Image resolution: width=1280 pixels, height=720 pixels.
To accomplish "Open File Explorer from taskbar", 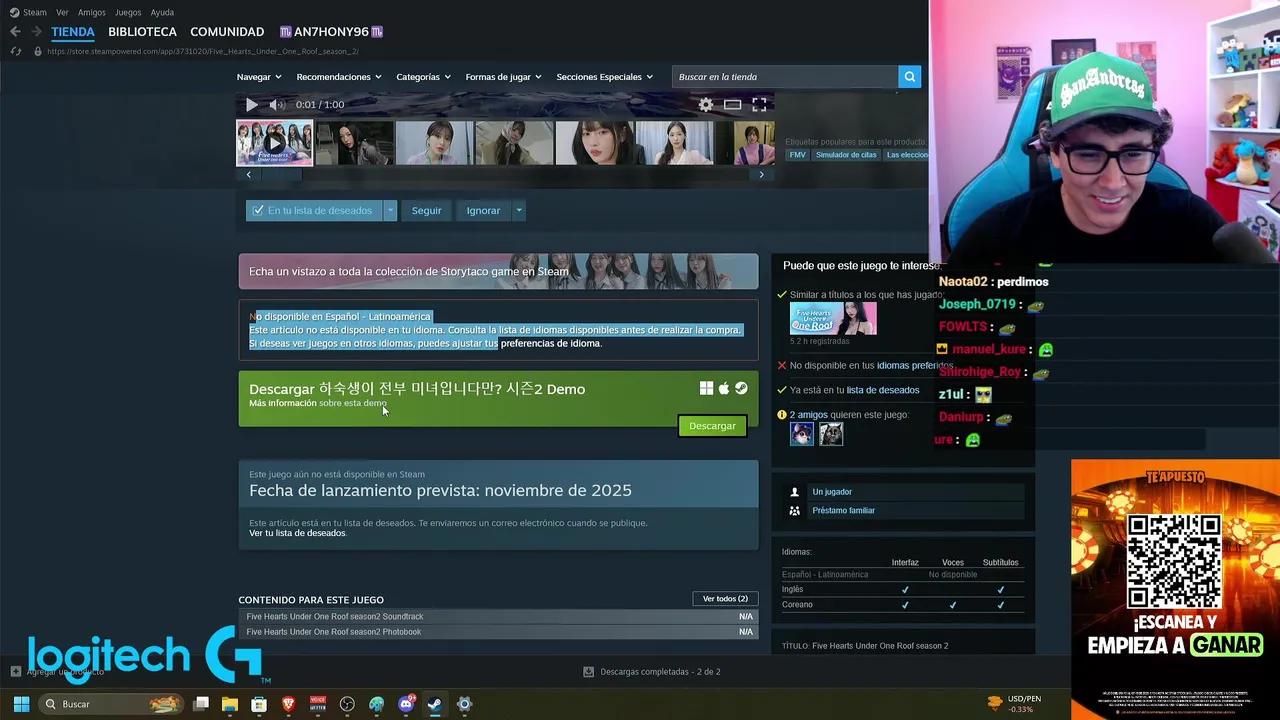I will pyautogui.click(x=230, y=704).
